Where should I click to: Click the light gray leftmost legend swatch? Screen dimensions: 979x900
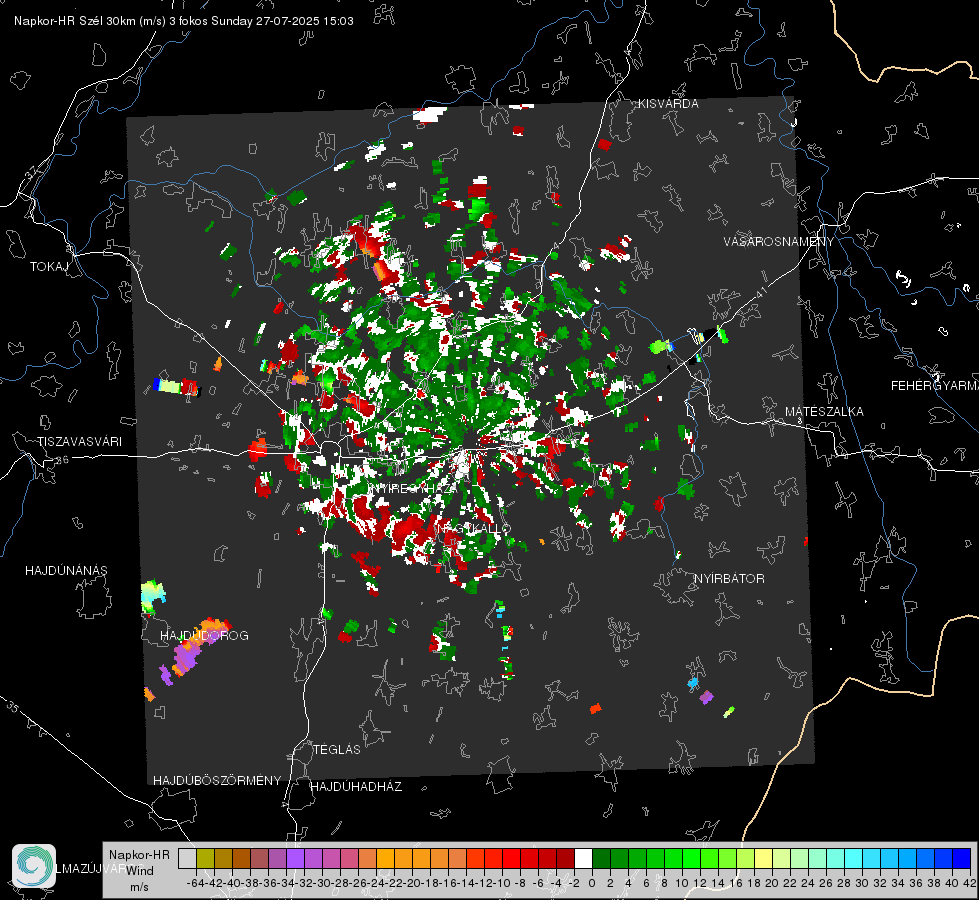pyautogui.click(x=187, y=858)
